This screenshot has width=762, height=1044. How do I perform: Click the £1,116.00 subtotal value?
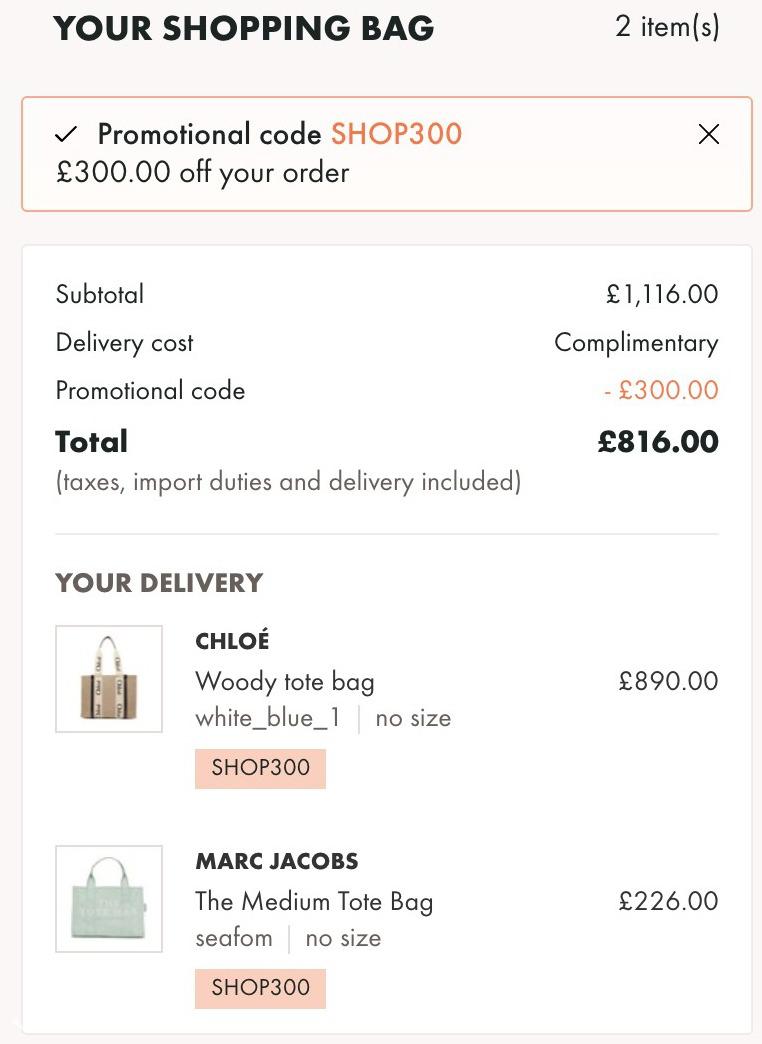pos(662,294)
